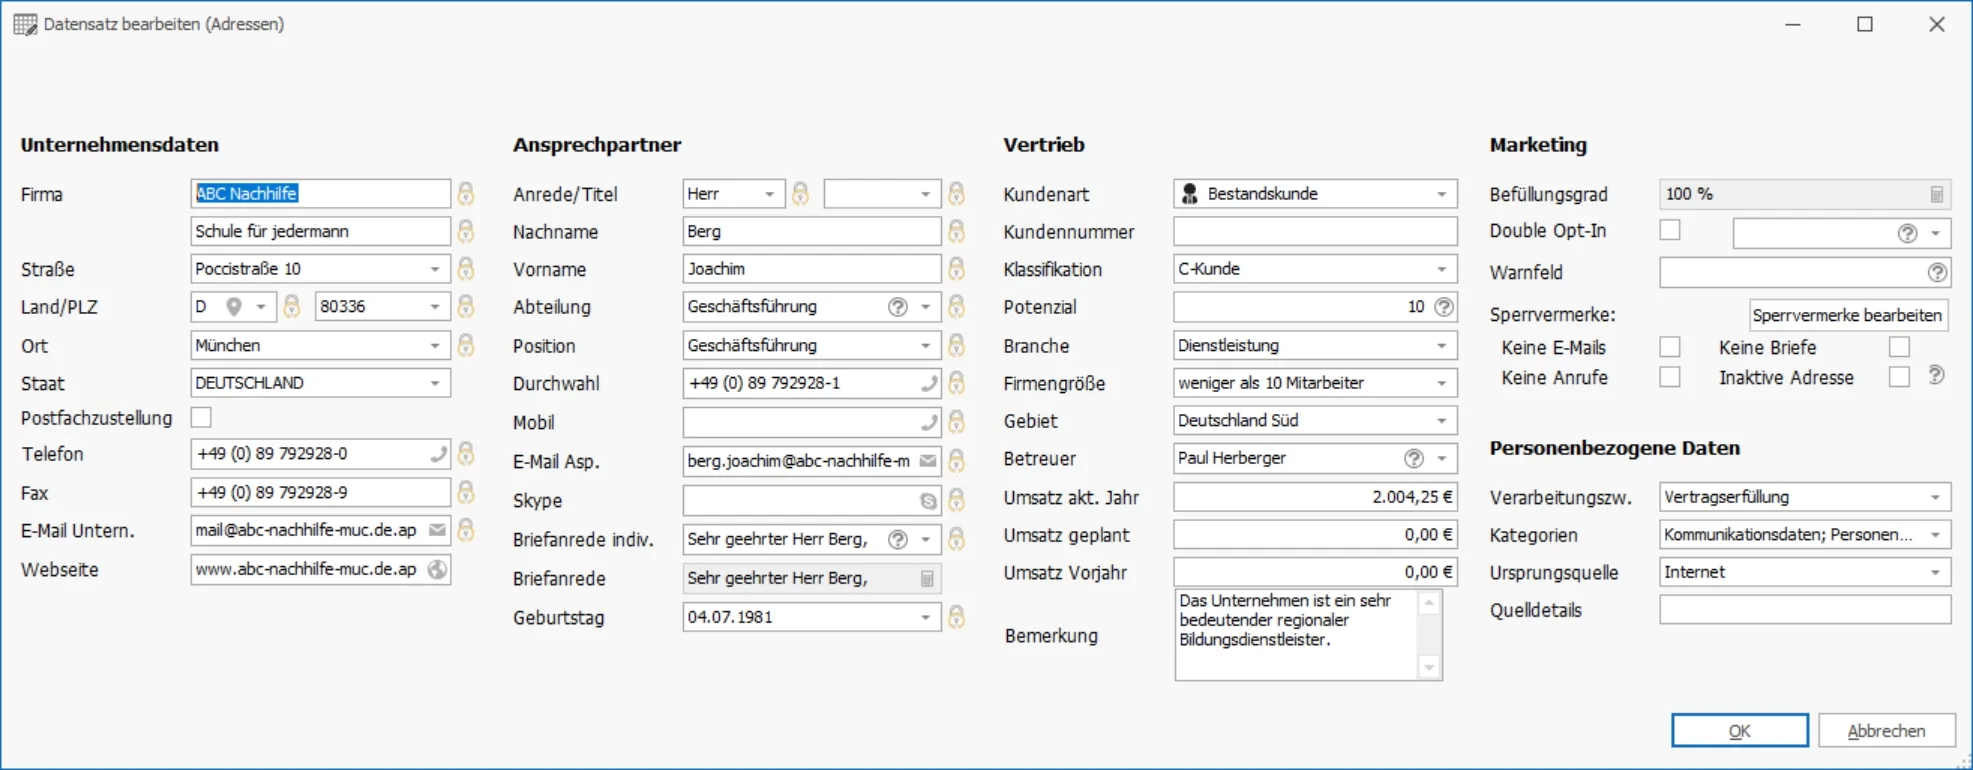The height and width of the screenshot is (770, 1973).
Task: Click the Kundennummer input field
Action: pos(1314,231)
